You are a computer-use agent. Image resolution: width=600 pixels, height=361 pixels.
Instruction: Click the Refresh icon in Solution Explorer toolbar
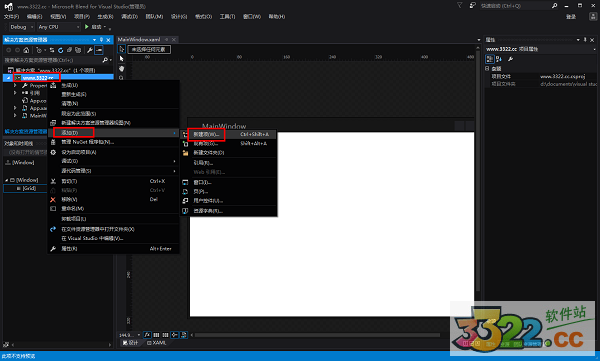pyautogui.click(x=60, y=50)
